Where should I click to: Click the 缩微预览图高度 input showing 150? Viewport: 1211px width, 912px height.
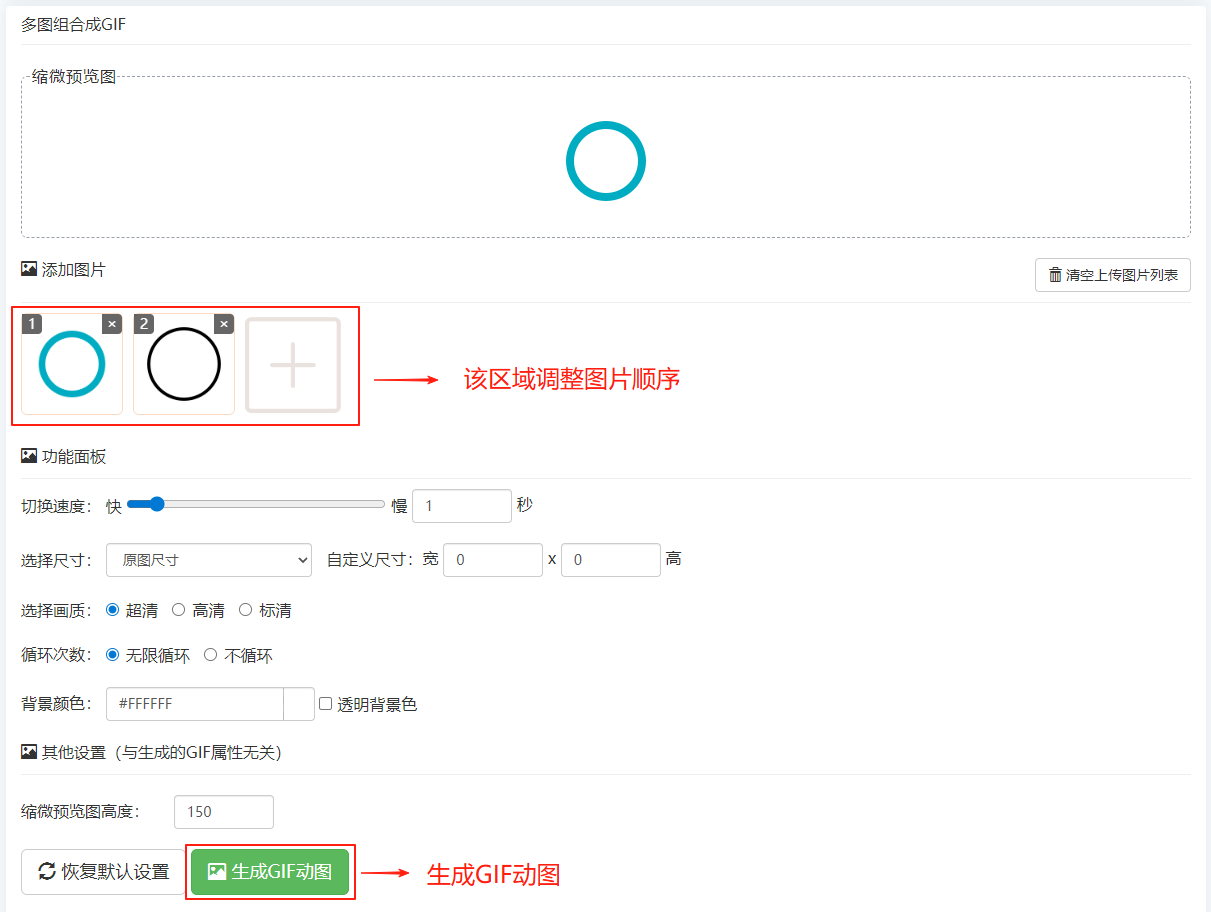click(223, 811)
